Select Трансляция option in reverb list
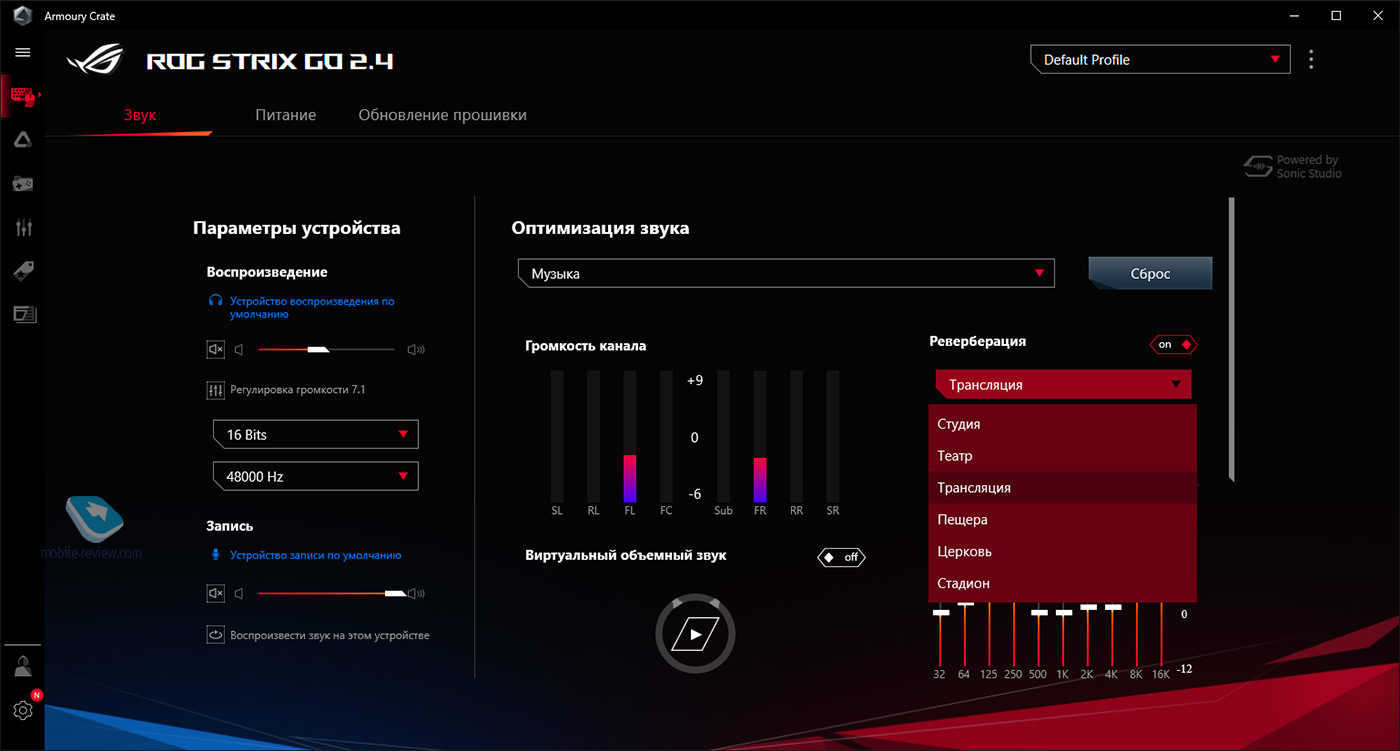Image resolution: width=1400 pixels, height=751 pixels. [1062, 488]
